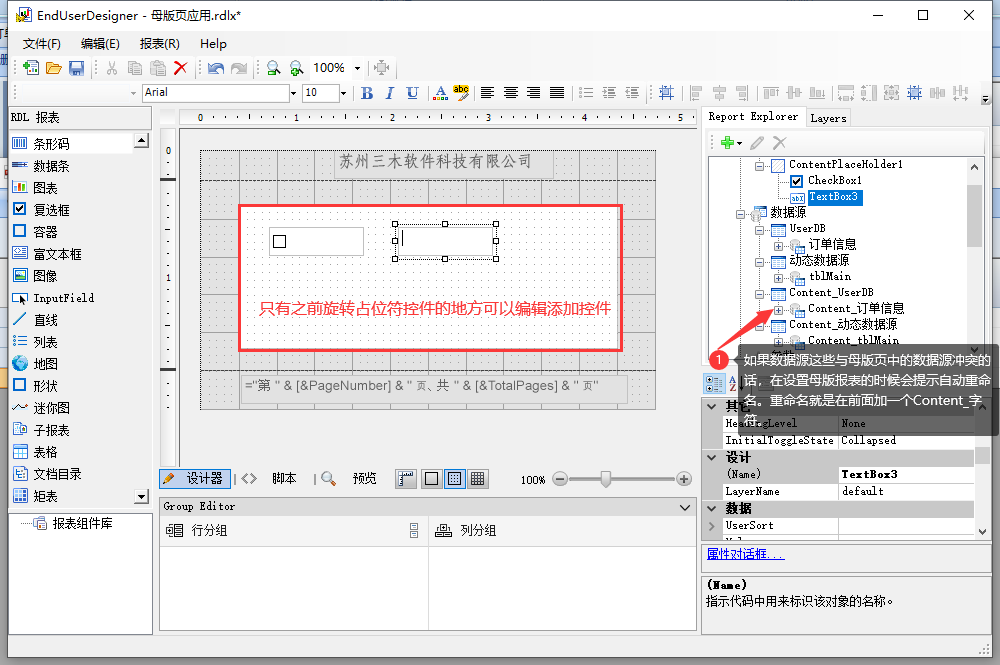This screenshot has width=1000, height=665.
Task: Collapse the ContentPlaceHolder1 tree node
Action: coord(759,166)
